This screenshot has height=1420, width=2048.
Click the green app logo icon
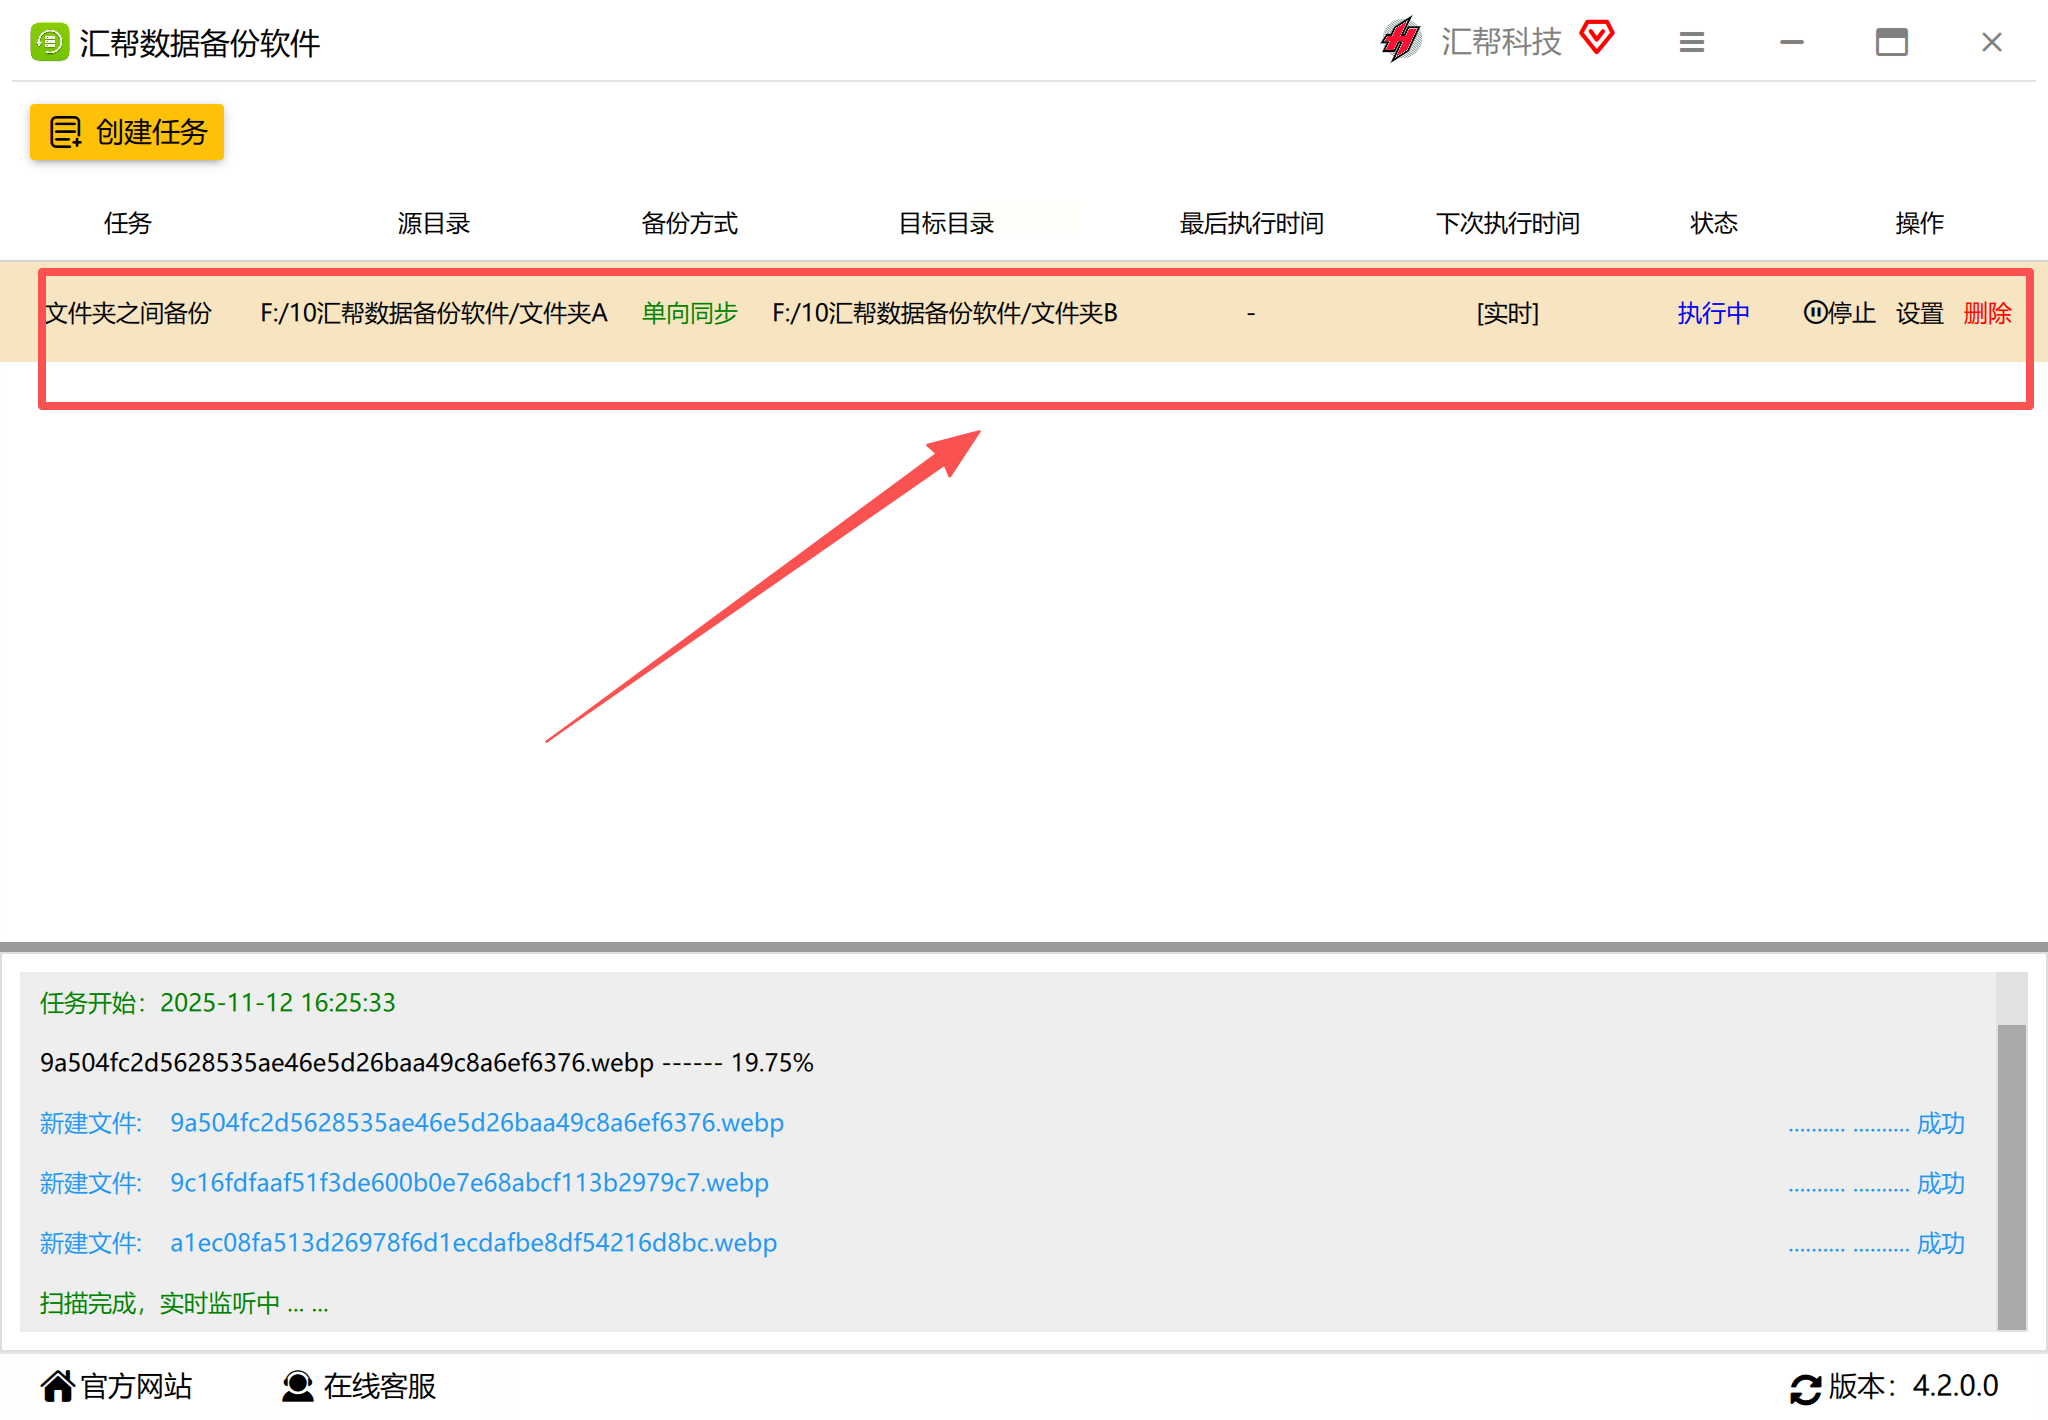tap(49, 43)
